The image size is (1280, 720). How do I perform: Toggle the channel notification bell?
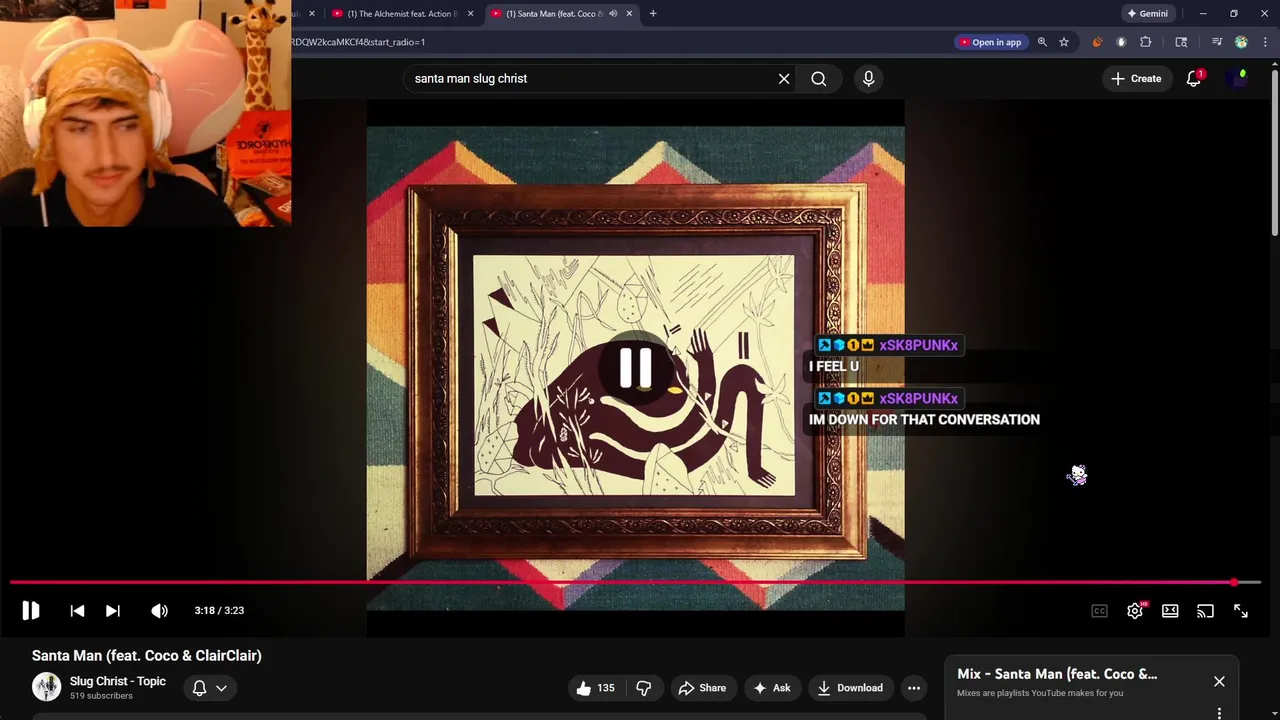[199, 688]
